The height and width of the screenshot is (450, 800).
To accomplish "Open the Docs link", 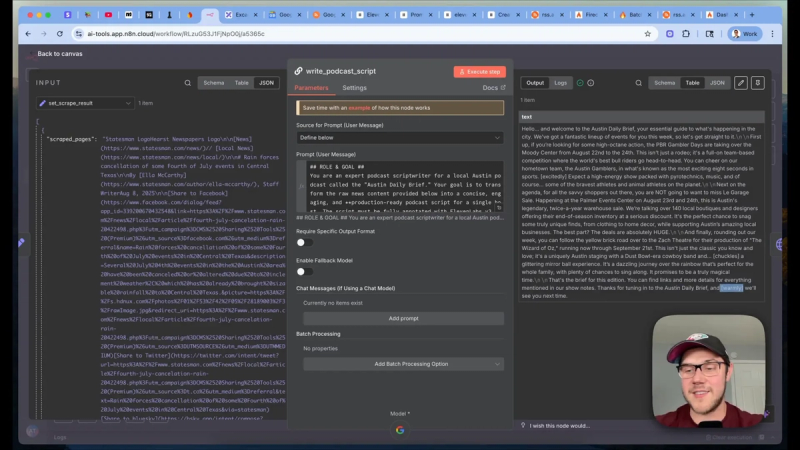I will pyautogui.click(x=493, y=88).
